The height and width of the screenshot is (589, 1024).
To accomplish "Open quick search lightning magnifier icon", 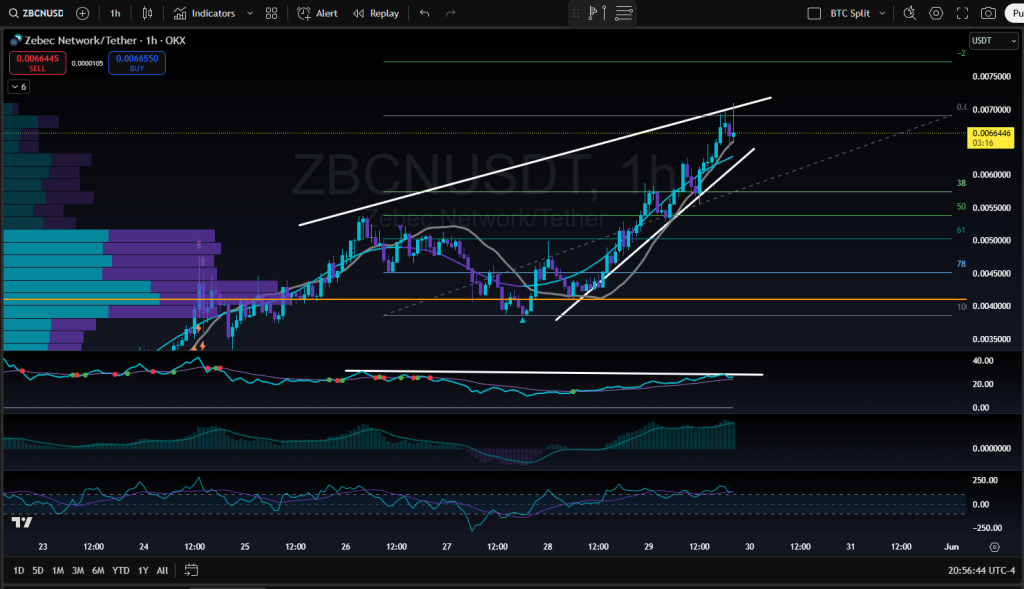I will tap(909, 13).
